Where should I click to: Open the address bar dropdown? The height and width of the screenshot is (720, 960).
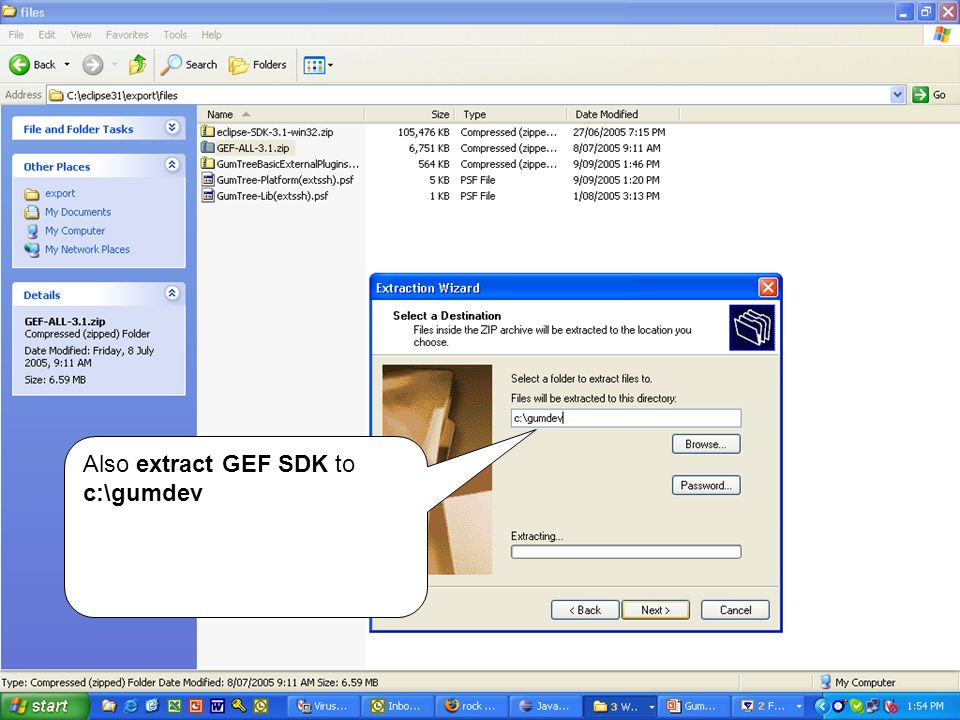point(898,95)
